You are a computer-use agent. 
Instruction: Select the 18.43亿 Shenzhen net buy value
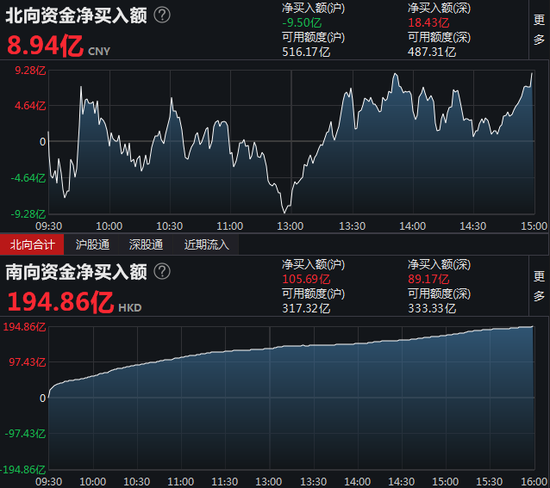coord(428,23)
